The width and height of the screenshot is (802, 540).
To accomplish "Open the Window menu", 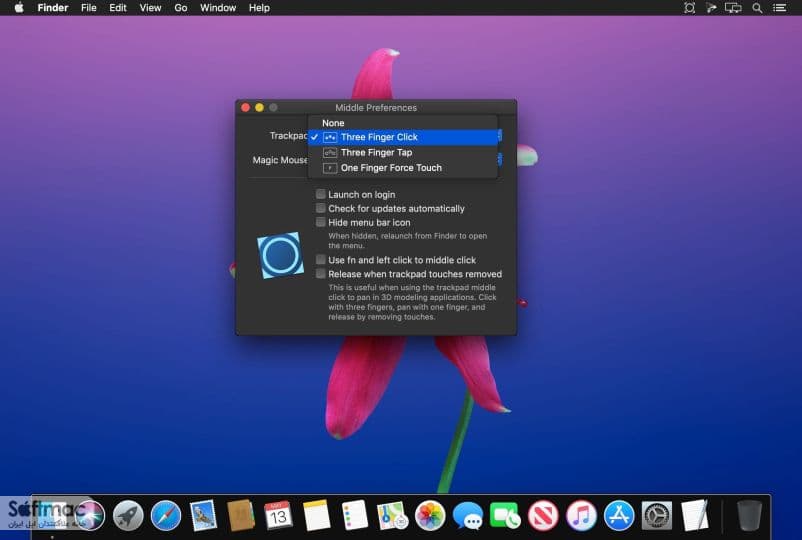I will (218, 8).
